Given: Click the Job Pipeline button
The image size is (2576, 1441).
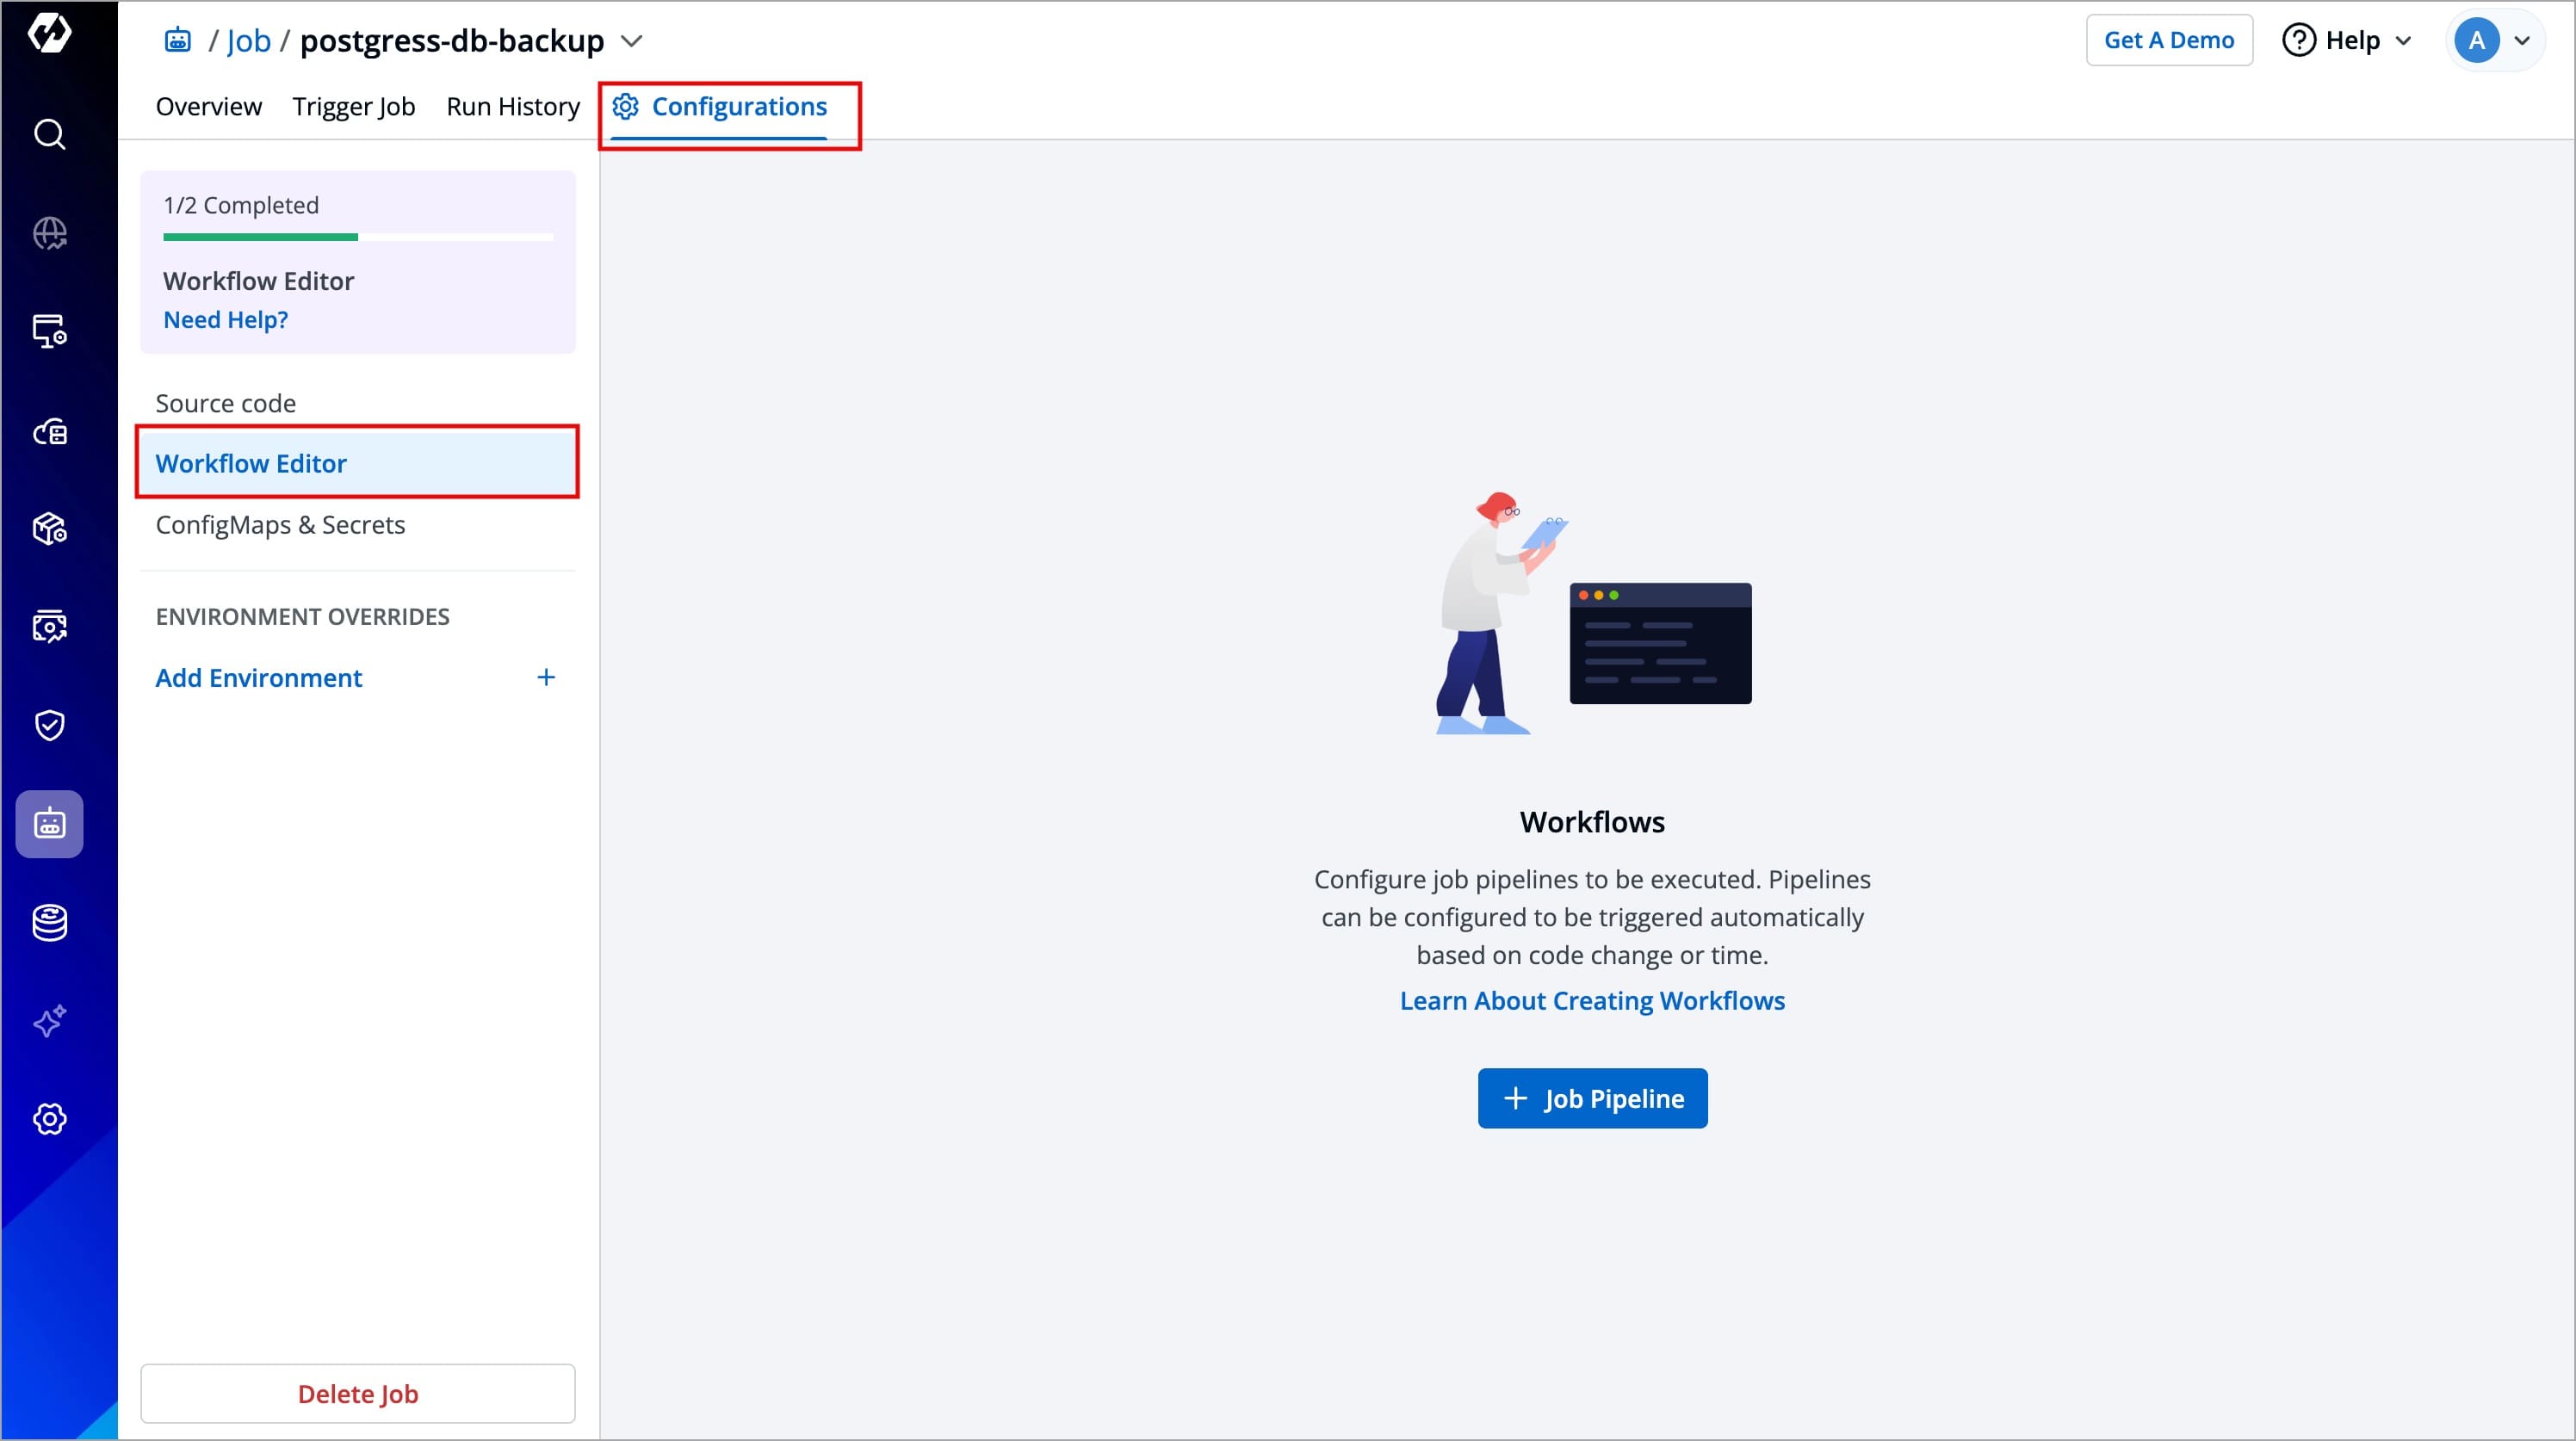Looking at the screenshot, I should click(x=1592, y=1098).
